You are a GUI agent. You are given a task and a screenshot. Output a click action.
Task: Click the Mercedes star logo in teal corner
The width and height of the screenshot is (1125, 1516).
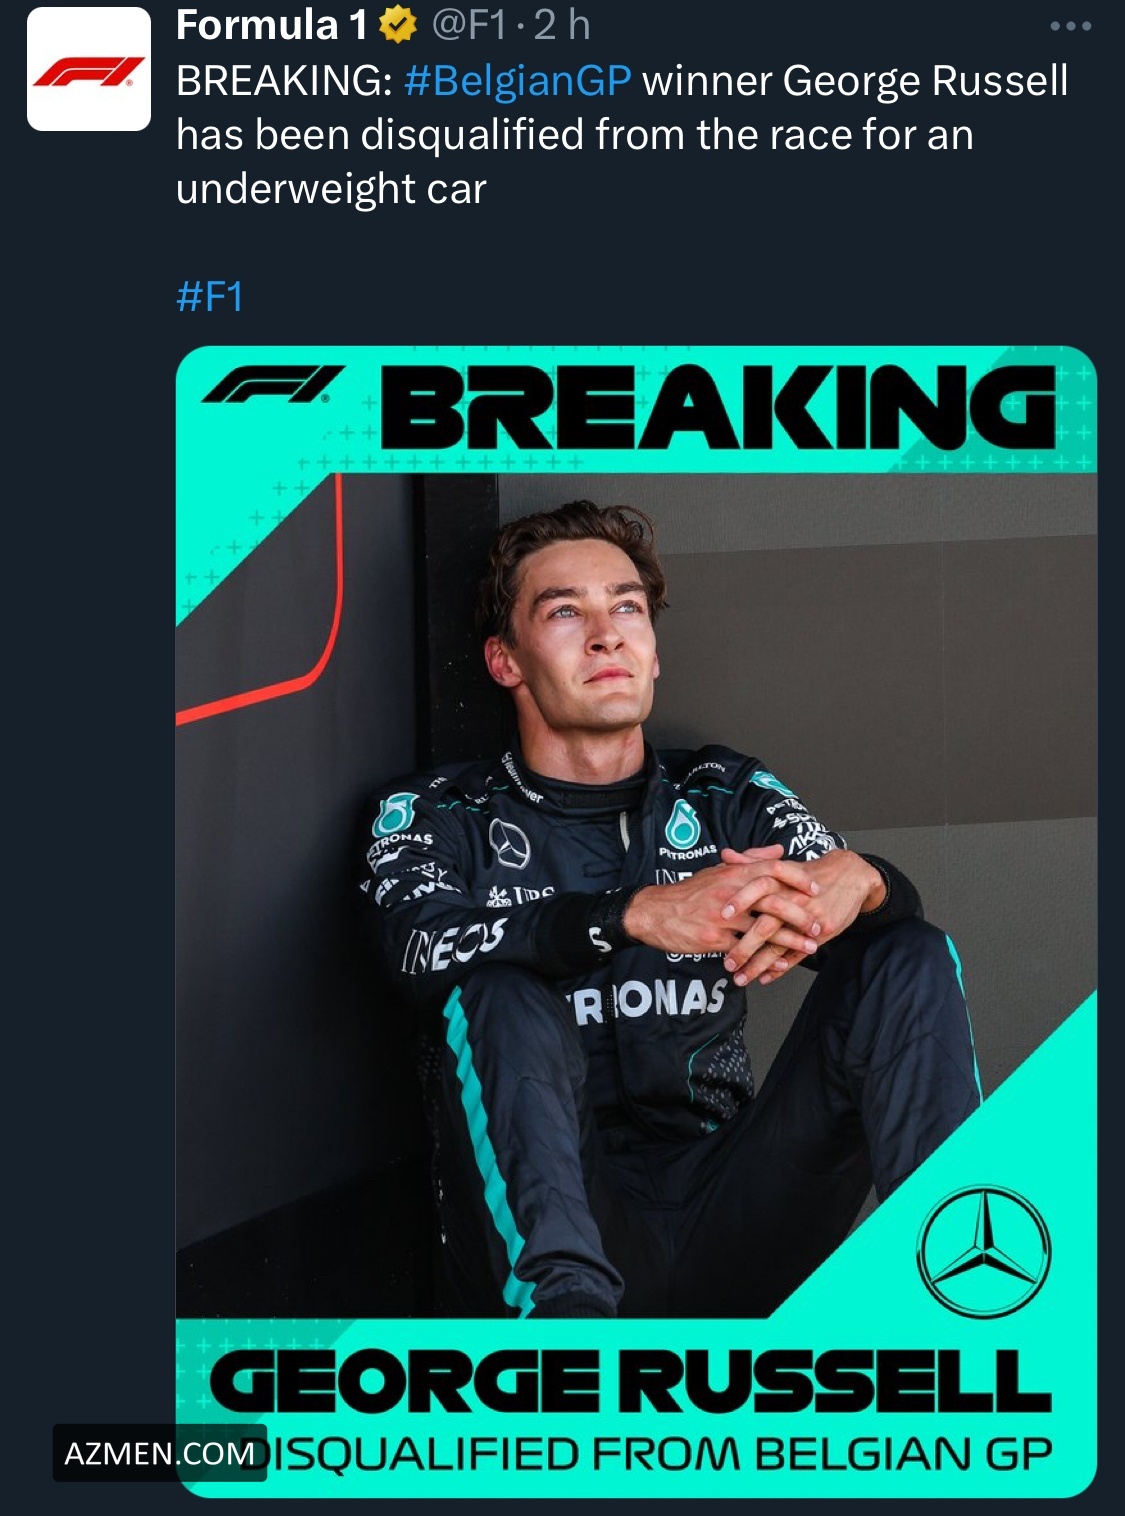pyautogui.click(x=984, y=1251)
